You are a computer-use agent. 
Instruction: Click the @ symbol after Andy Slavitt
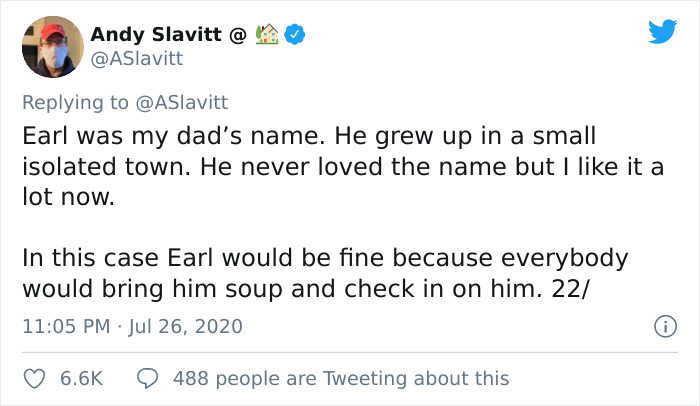click(x=237, y=36)
